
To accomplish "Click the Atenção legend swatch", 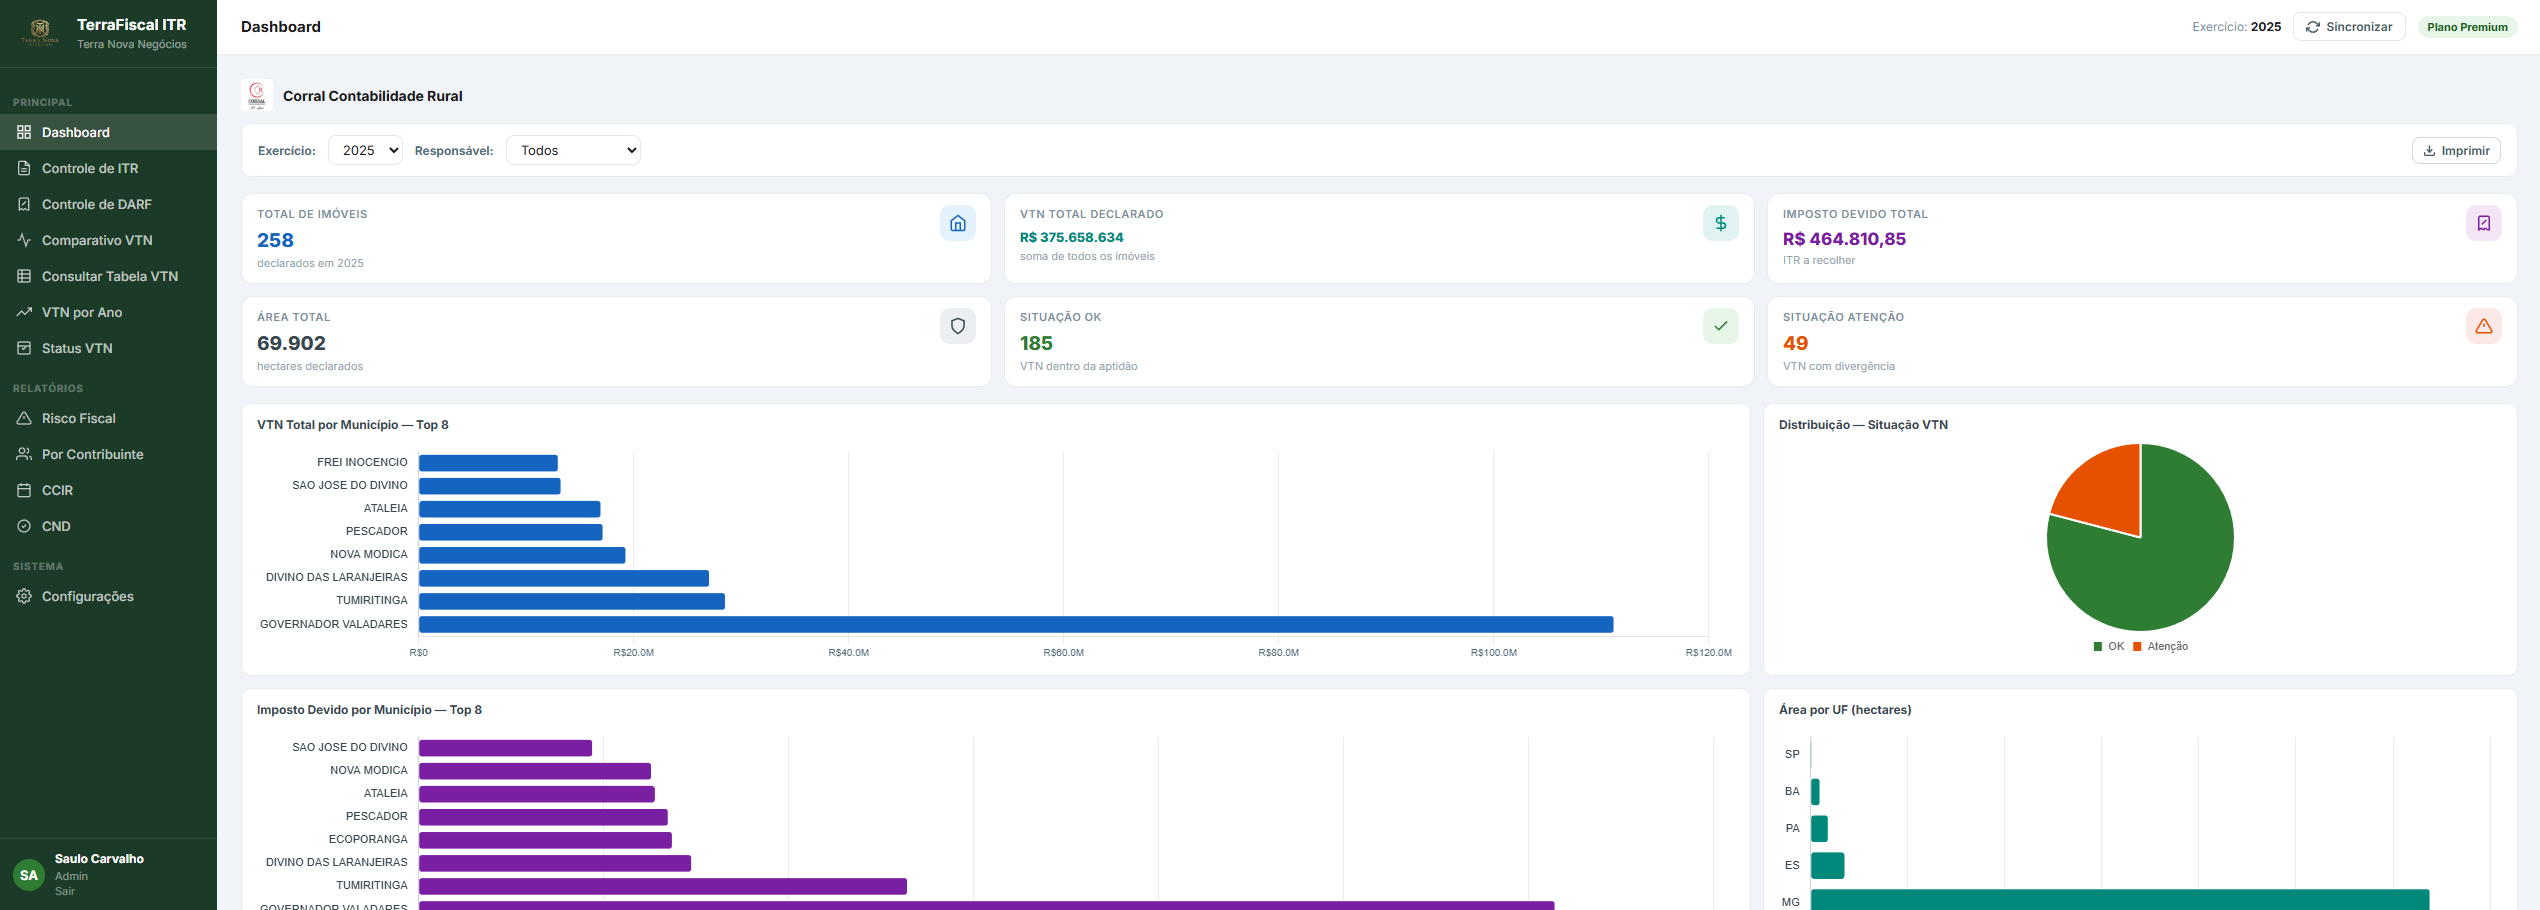I will click(x=2137, y=647).
